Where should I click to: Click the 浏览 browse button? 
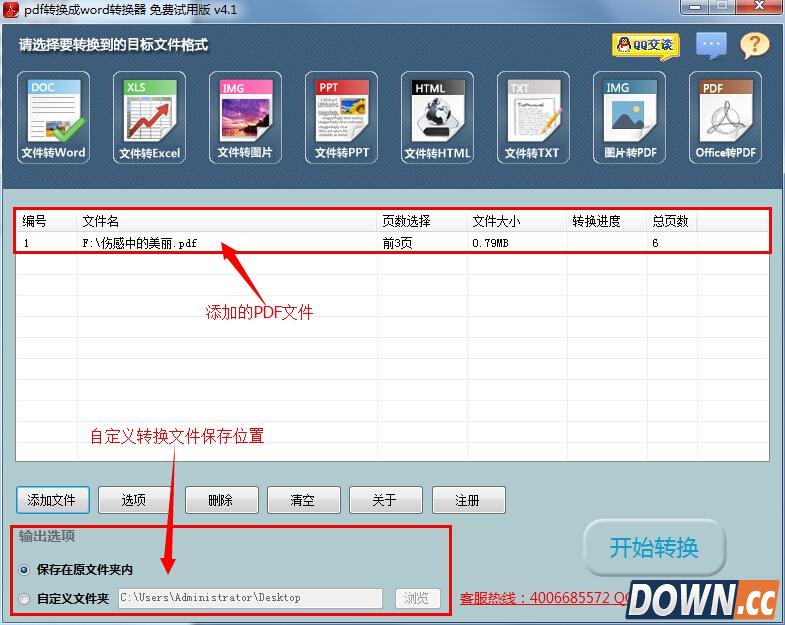417,598
